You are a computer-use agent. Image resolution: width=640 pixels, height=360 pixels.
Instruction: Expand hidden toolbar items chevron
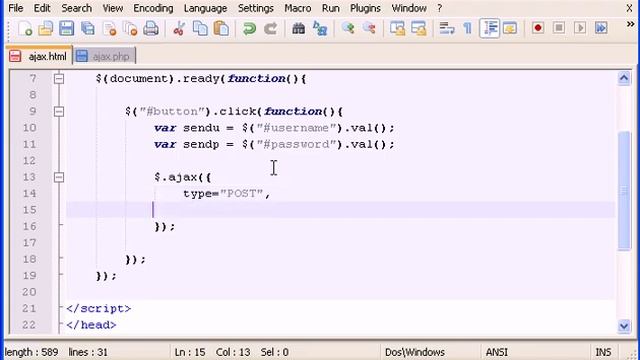630,25
